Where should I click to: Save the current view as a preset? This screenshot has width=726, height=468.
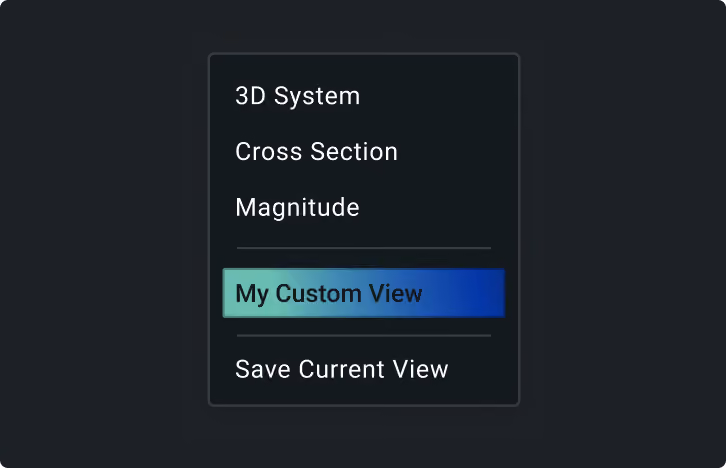(x=363, y=369)
